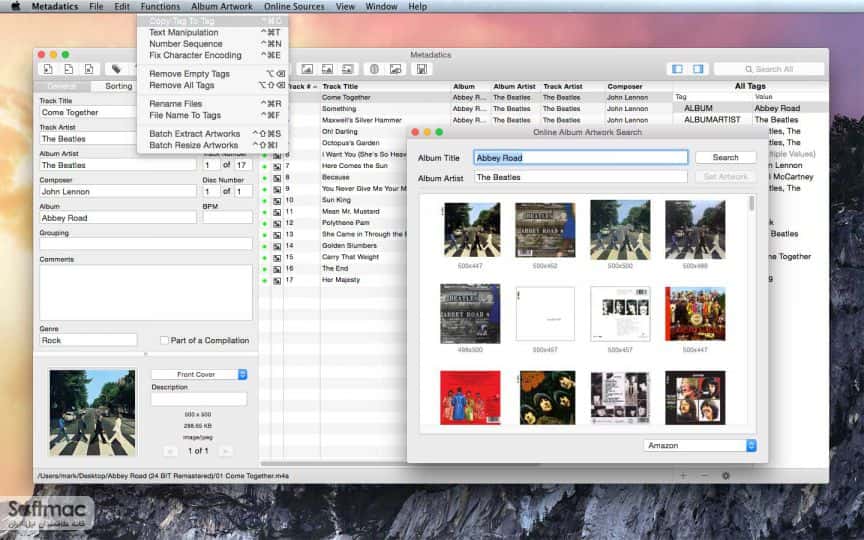Click the Track Title column header
Viewport: 864px width, 540px height.
pyautogui.click(x=340, y=87)
